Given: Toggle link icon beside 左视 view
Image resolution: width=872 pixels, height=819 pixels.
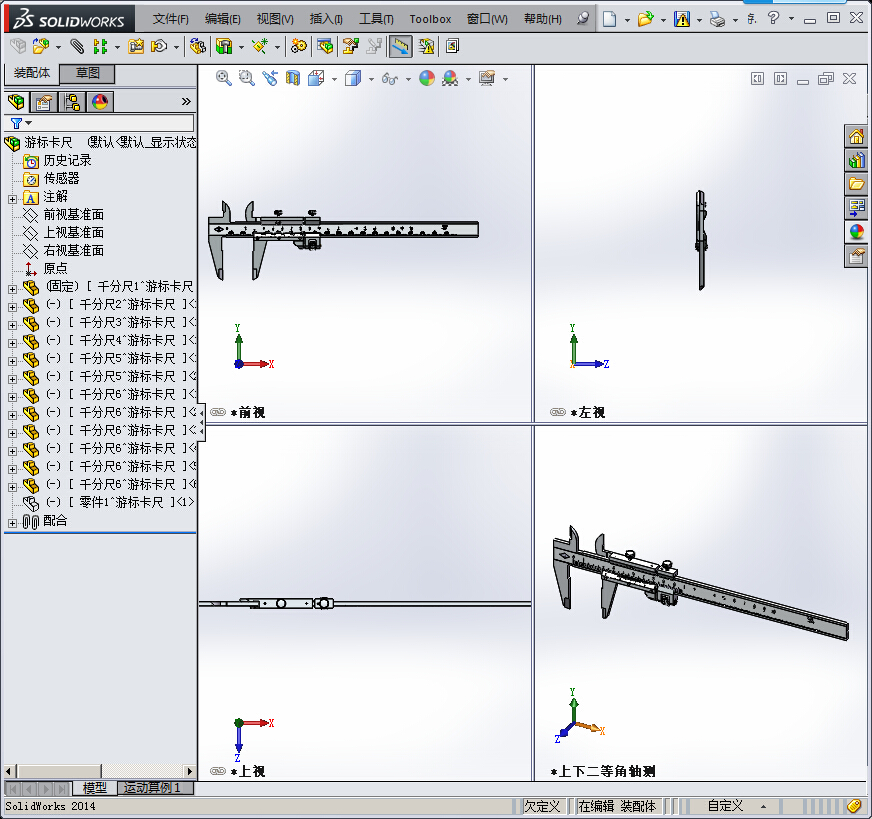Looking at the screenshot, I should pyautogui.click(x=558, y=412).
